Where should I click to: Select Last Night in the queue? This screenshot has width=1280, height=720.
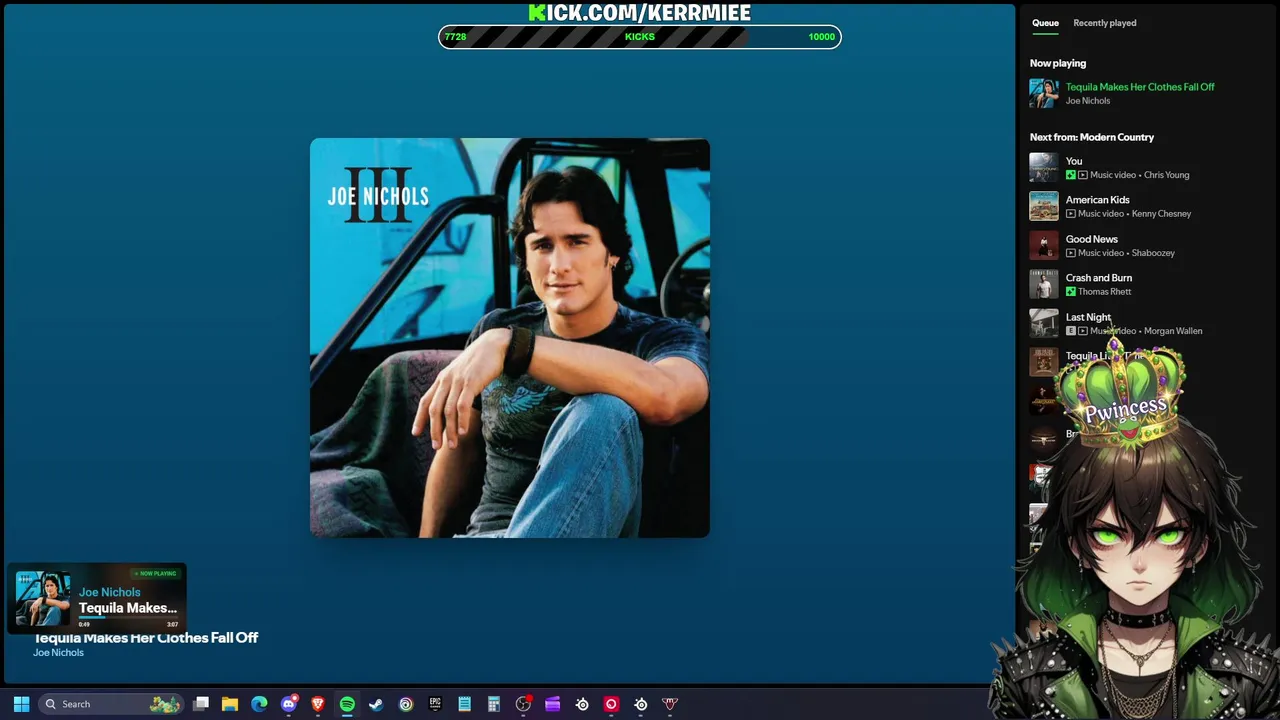1088,317
